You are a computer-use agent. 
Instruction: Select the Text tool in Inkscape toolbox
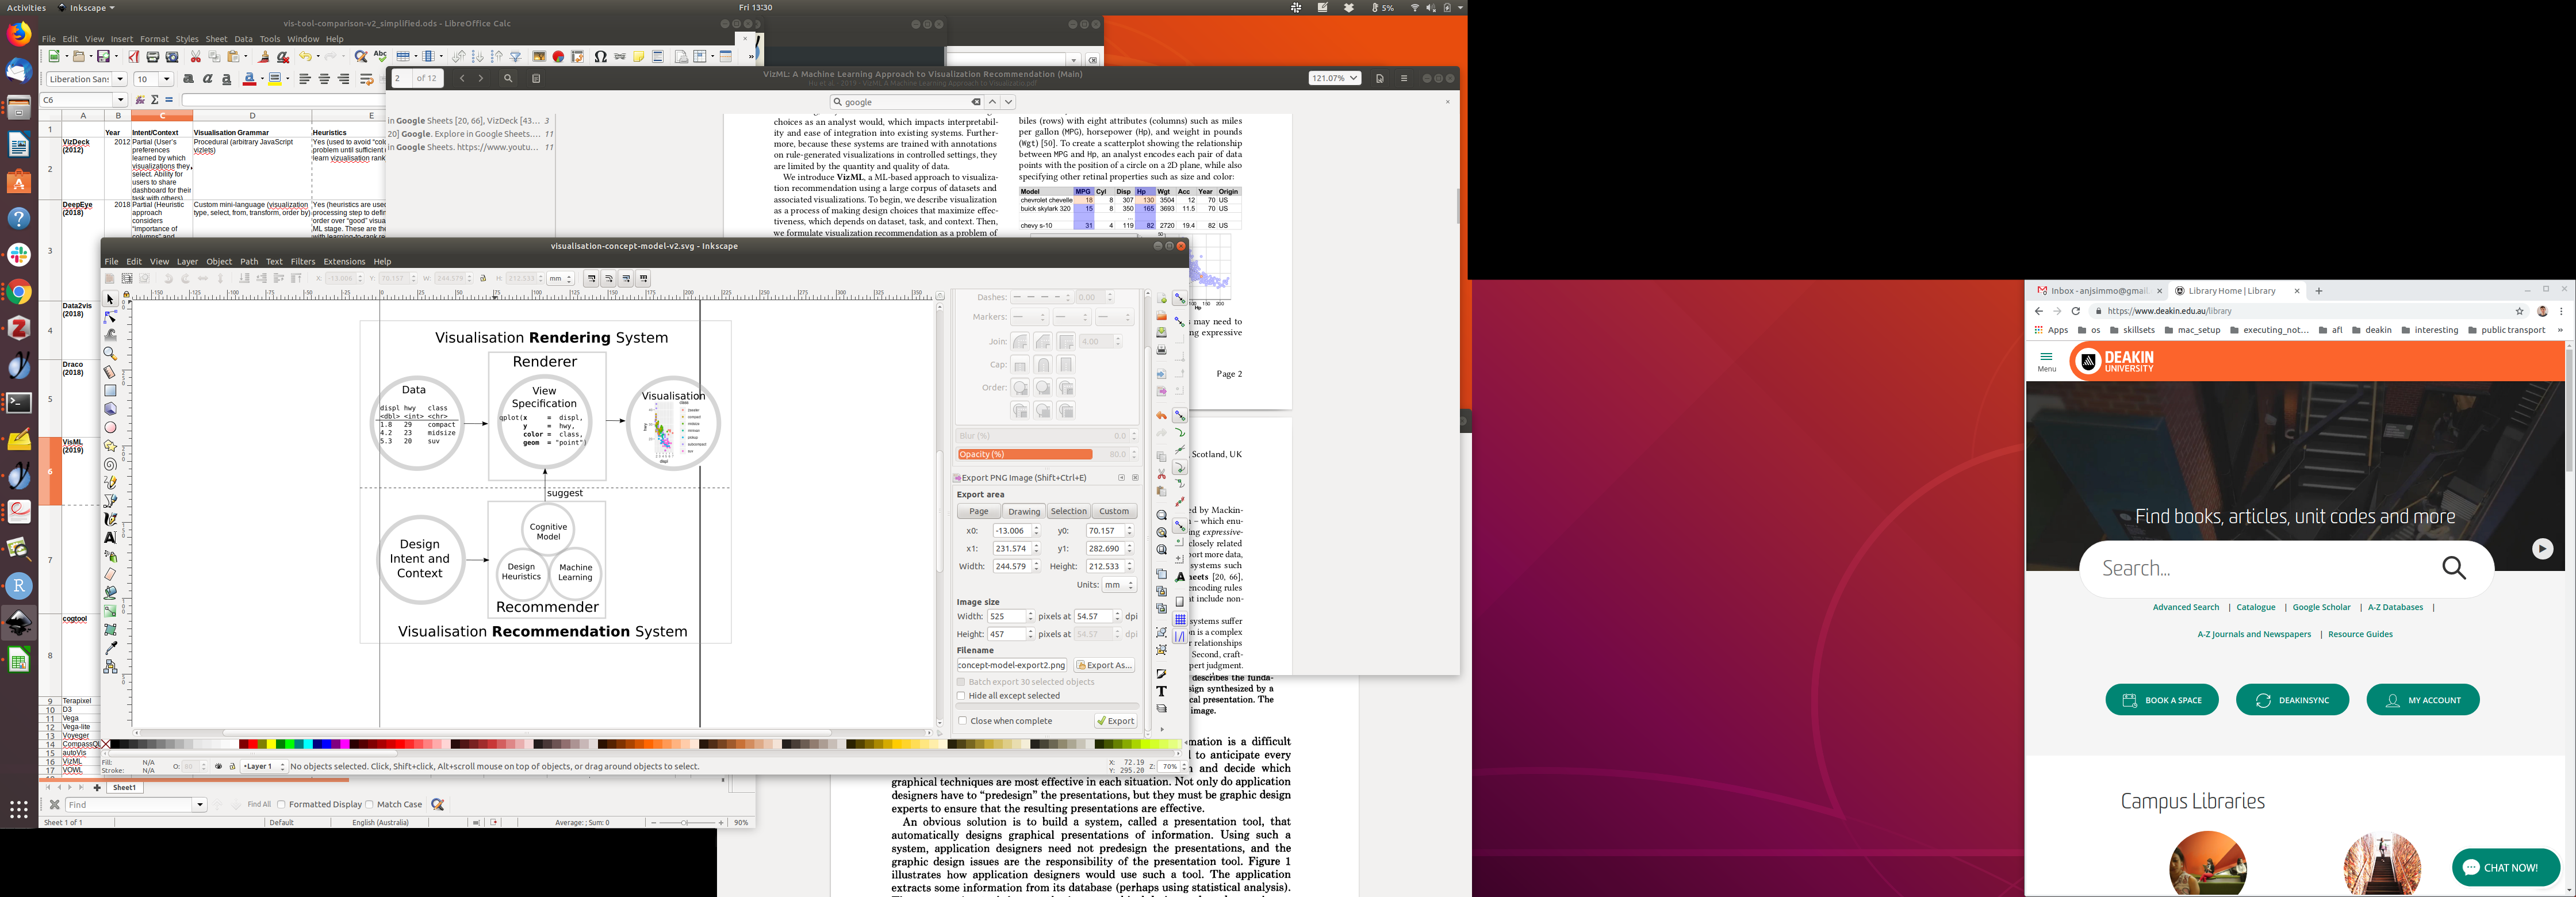click(110, 537)
